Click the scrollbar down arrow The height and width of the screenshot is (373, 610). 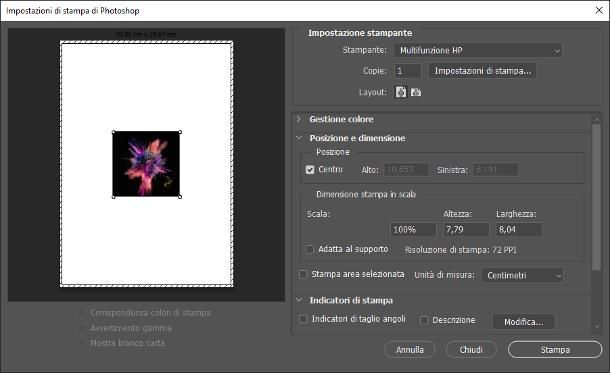pos(596,327)
